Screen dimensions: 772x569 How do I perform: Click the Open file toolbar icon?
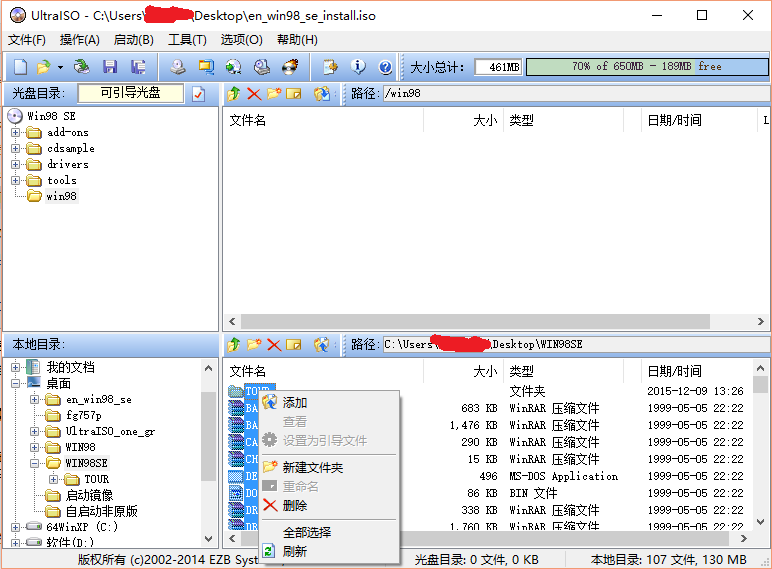(x=43, y=66)
